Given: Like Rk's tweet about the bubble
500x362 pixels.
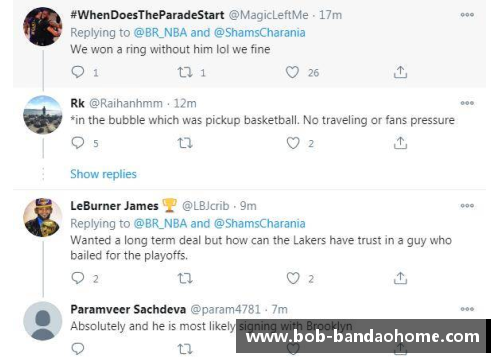Looking at the screenshot, I should 293,143.
